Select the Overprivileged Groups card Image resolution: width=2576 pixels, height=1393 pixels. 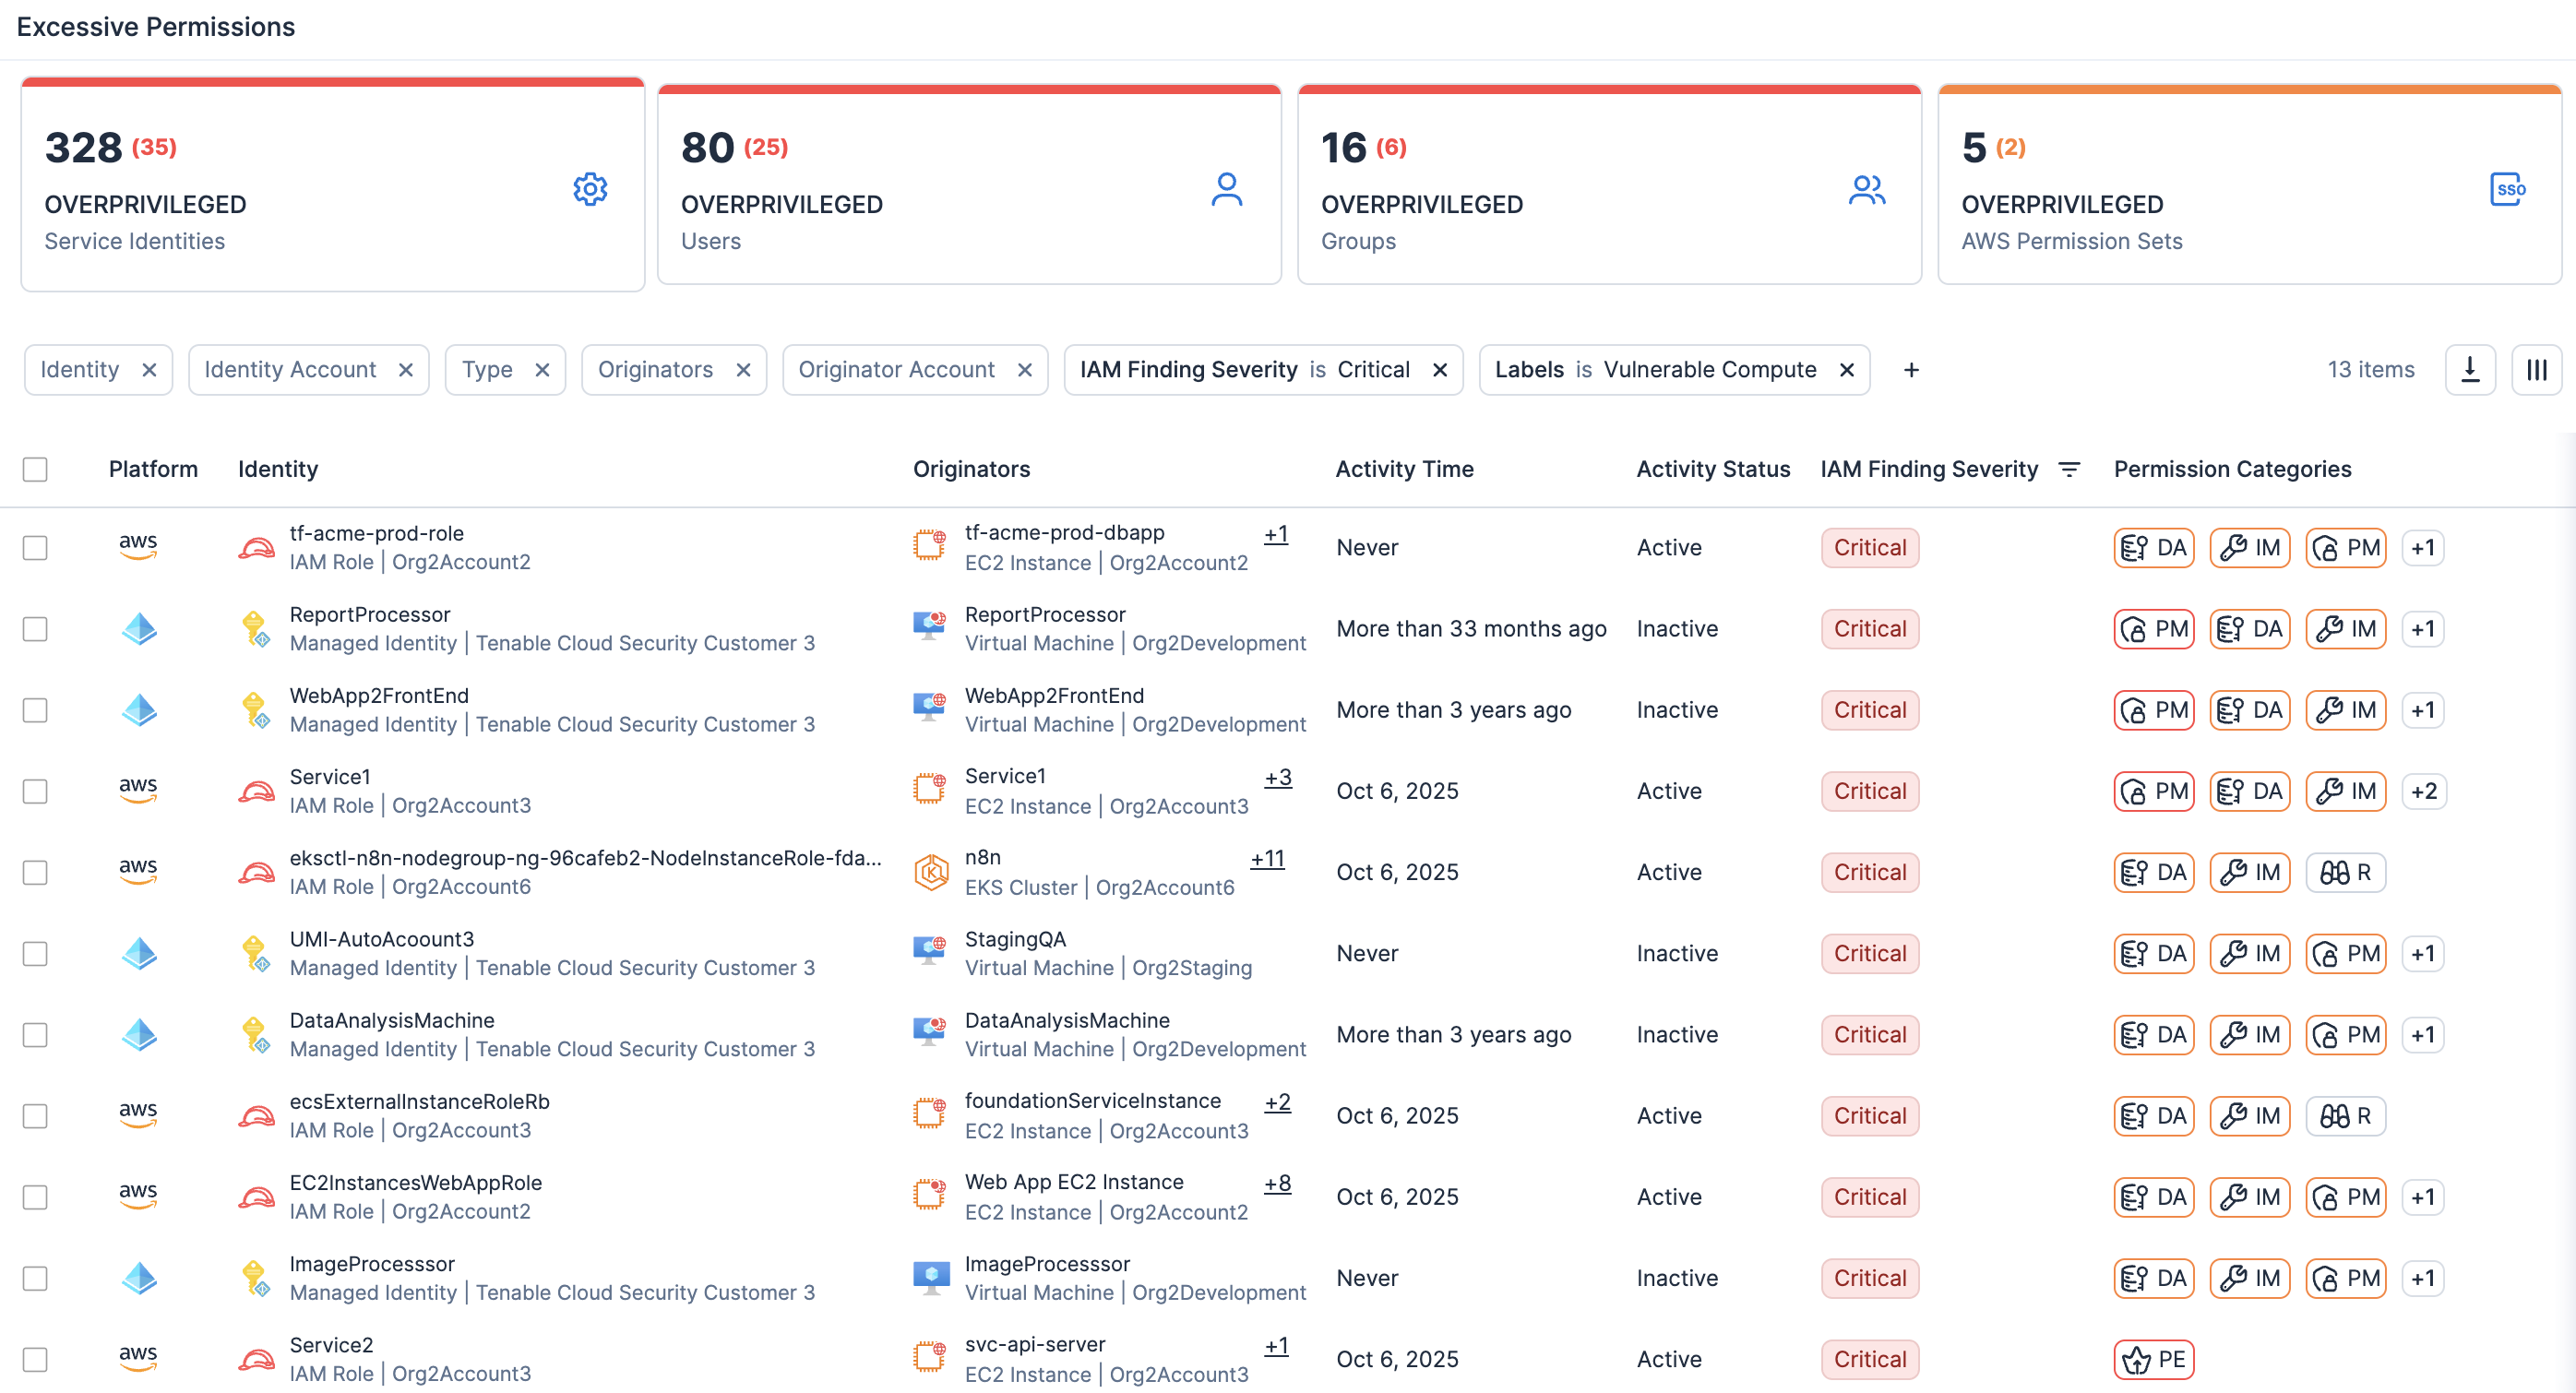coord(1608,185)
